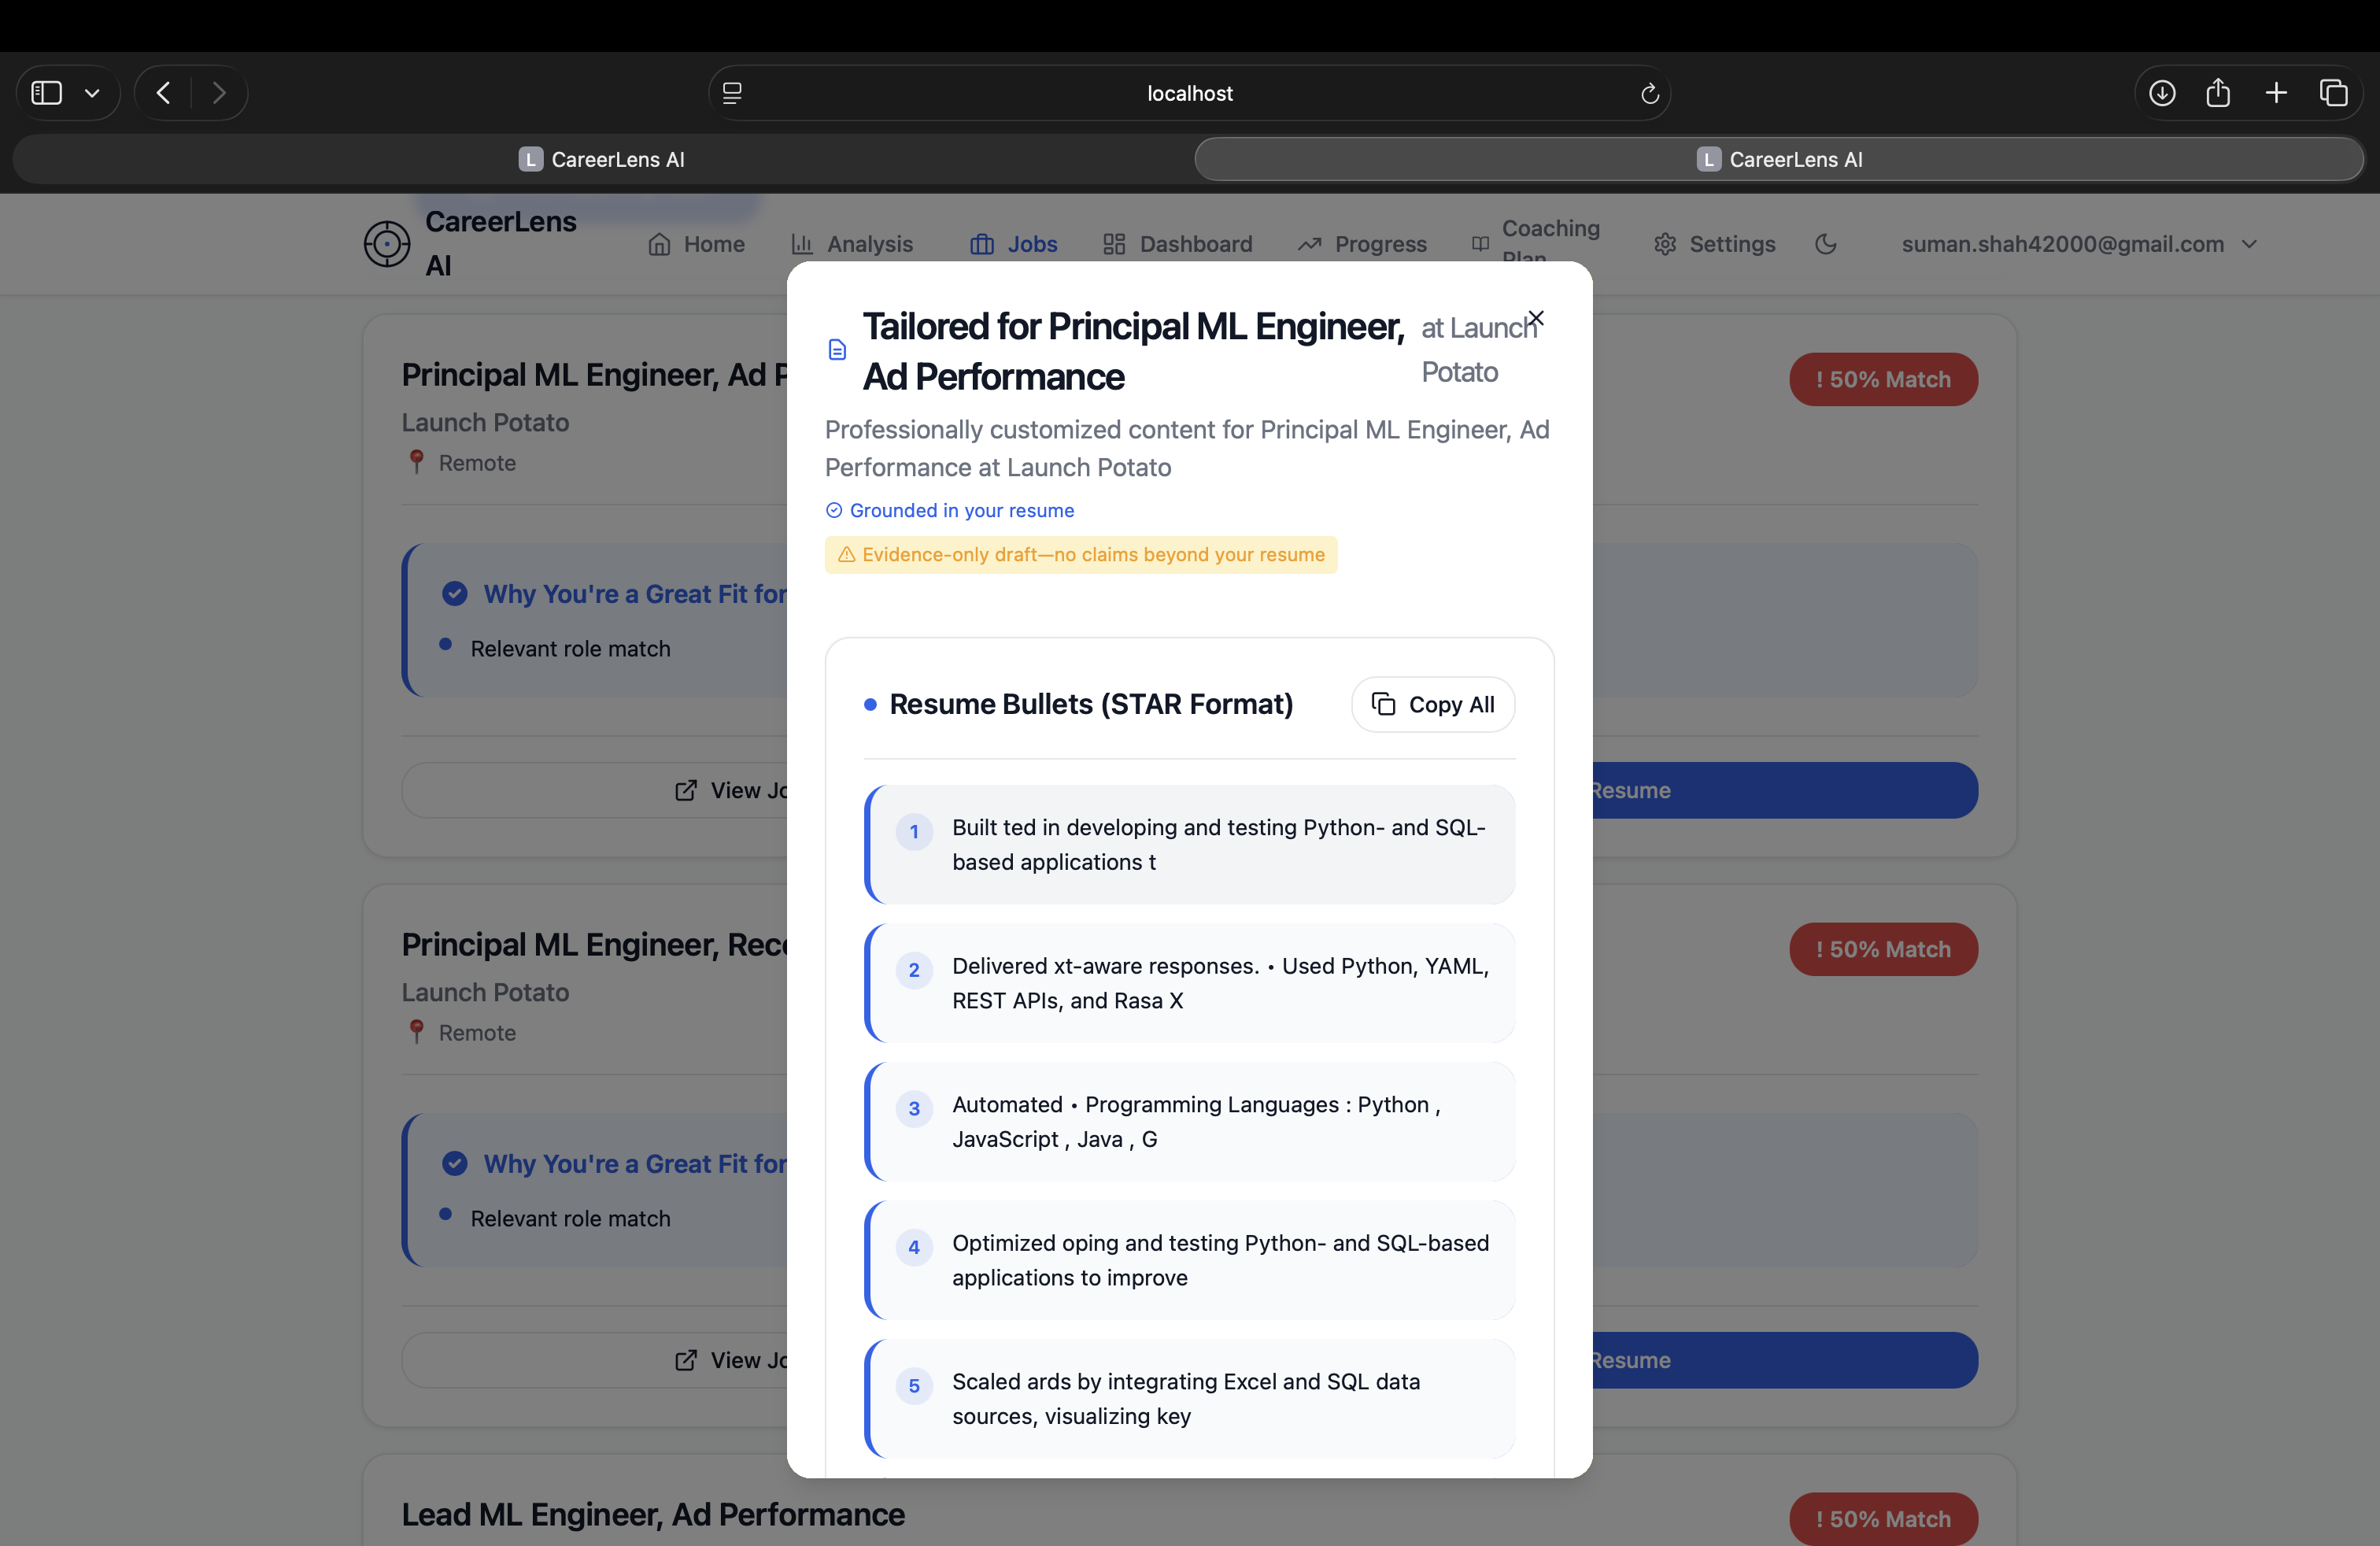2380x1546 pixels.
Task: Select resume bullet number 3
Action: click(x=1189, y=1121)
